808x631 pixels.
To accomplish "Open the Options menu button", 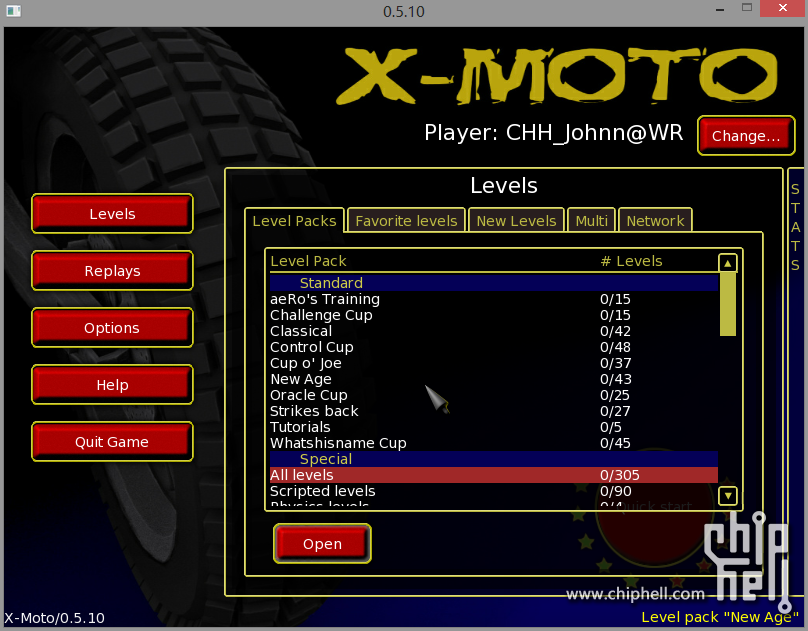I will coord(112,328).
